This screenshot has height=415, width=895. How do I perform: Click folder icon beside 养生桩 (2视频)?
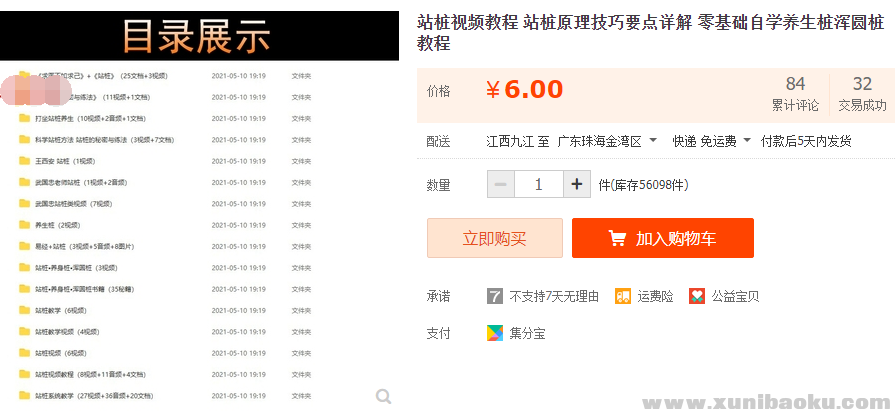coord(25,225)
